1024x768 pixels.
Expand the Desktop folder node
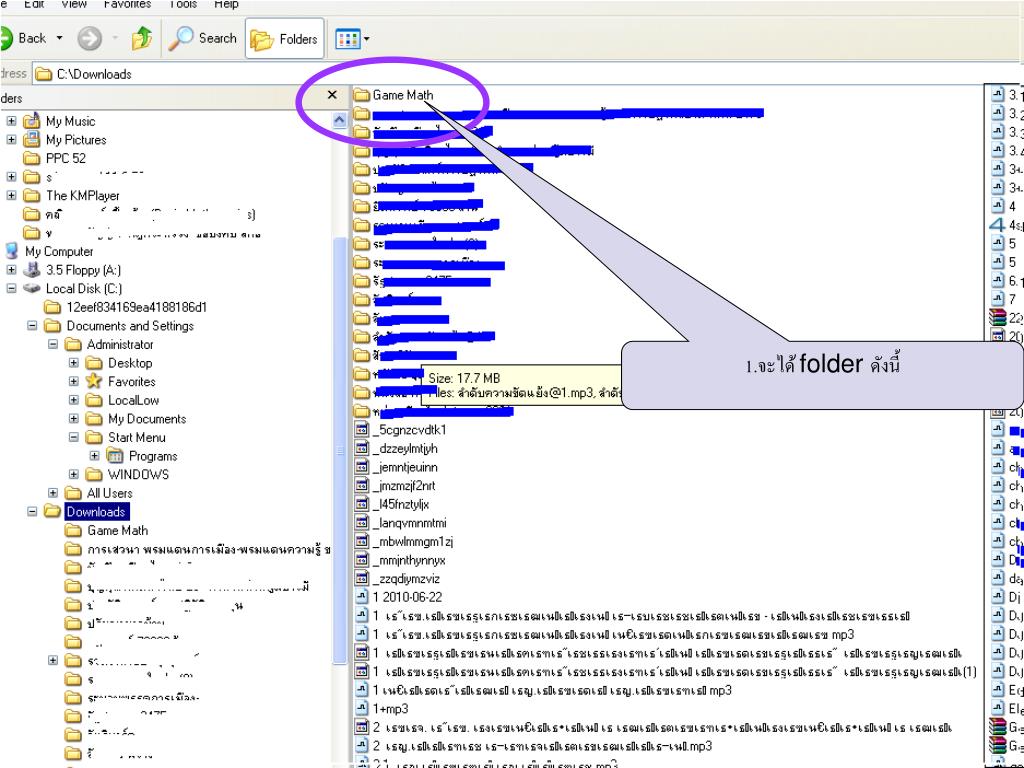74,363
